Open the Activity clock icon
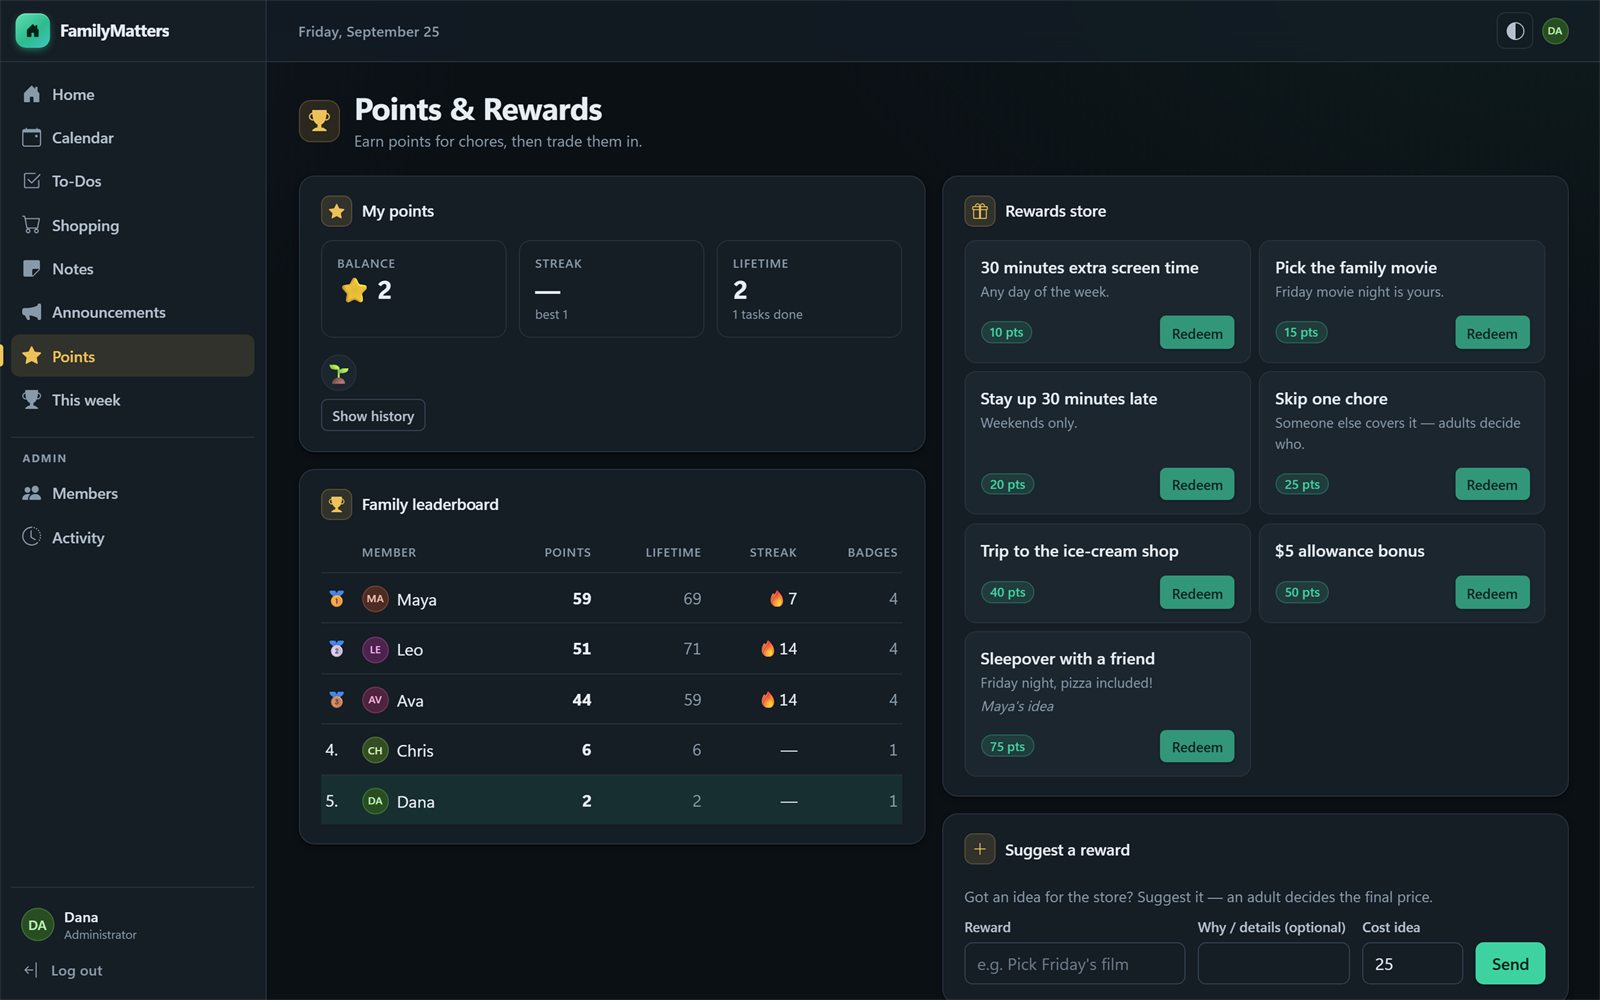The image size is (1600, 1000). pos(32,537)
